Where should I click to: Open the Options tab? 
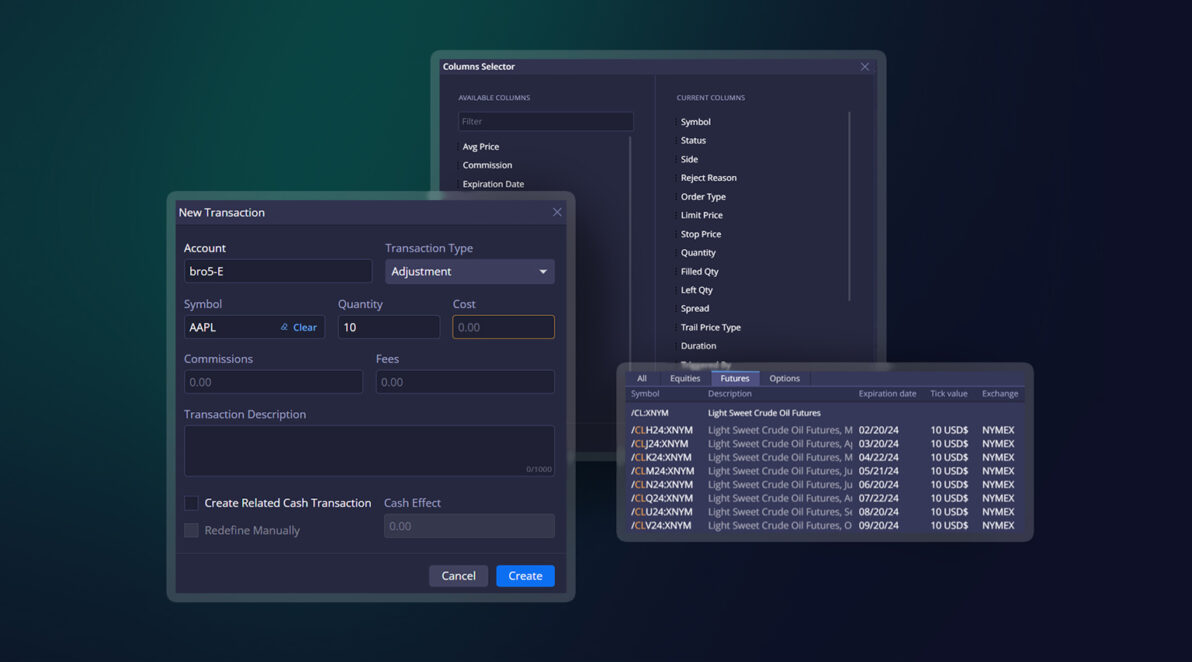(784, 378)
